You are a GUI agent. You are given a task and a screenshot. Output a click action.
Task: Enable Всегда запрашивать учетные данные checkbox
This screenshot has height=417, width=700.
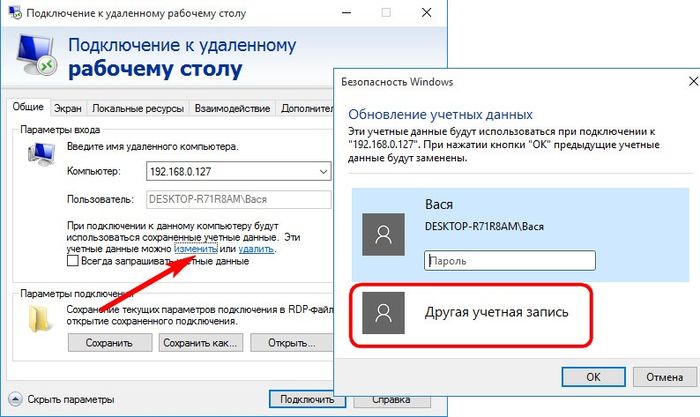pos(72,261)
